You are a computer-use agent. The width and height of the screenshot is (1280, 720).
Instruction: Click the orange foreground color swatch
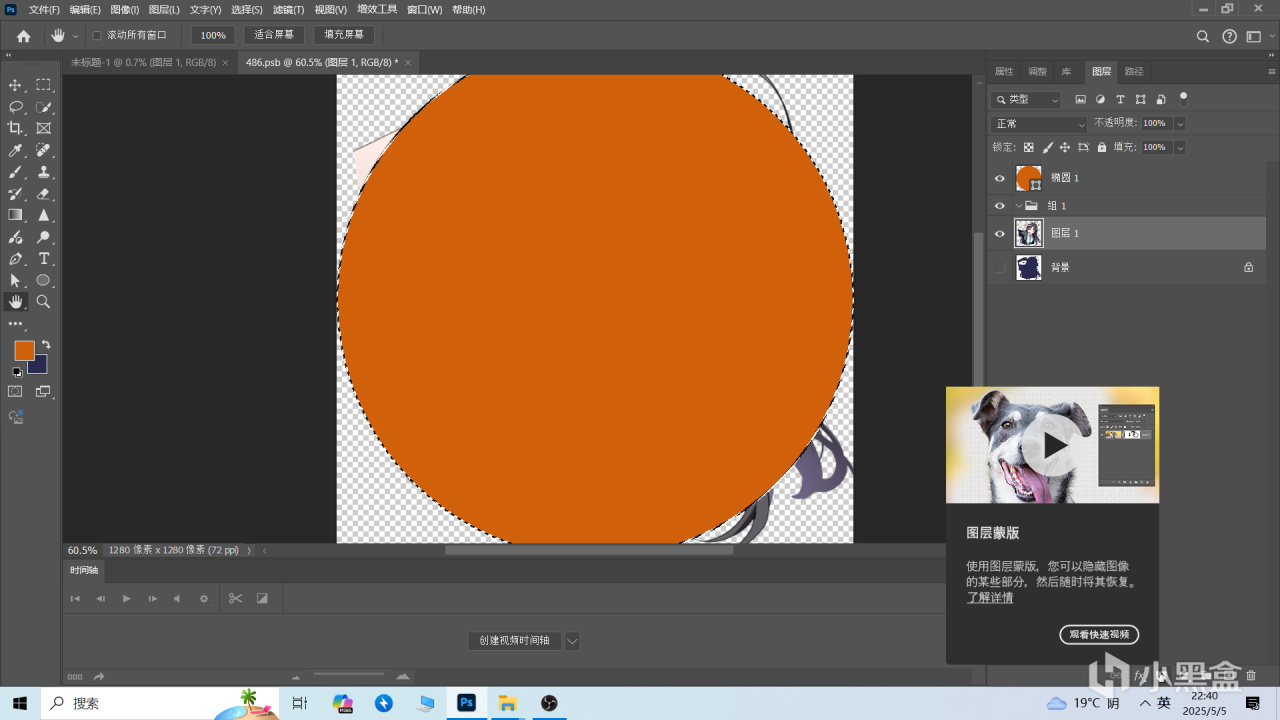24,350
